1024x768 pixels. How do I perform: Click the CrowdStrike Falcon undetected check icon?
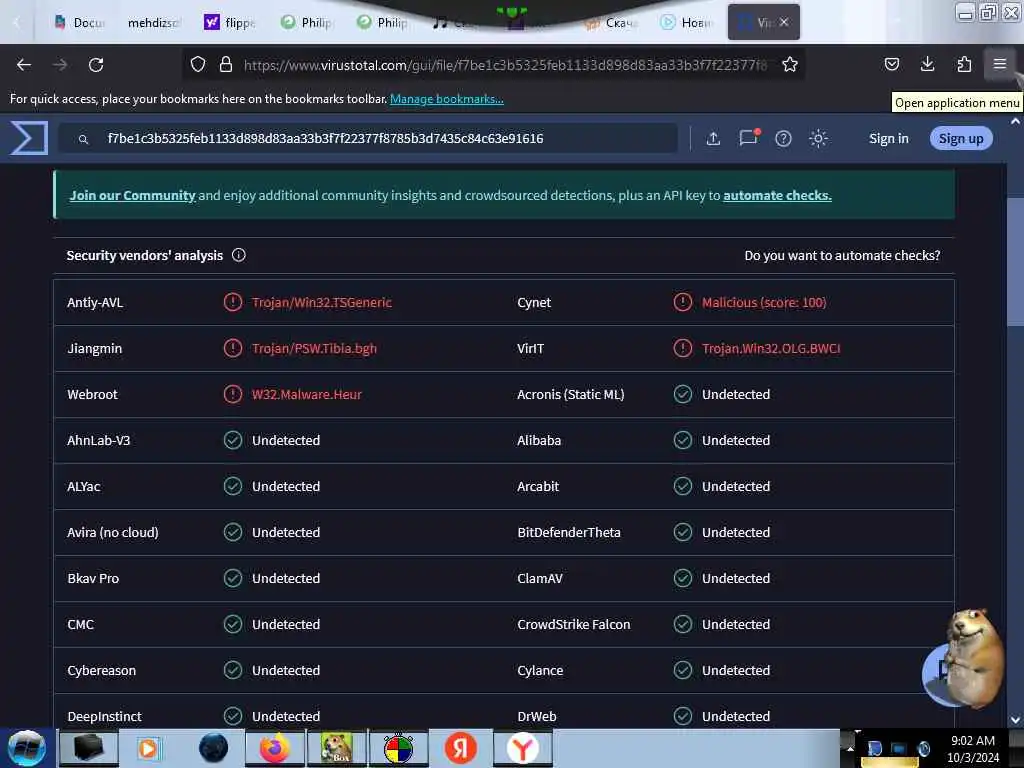point(682,624)
